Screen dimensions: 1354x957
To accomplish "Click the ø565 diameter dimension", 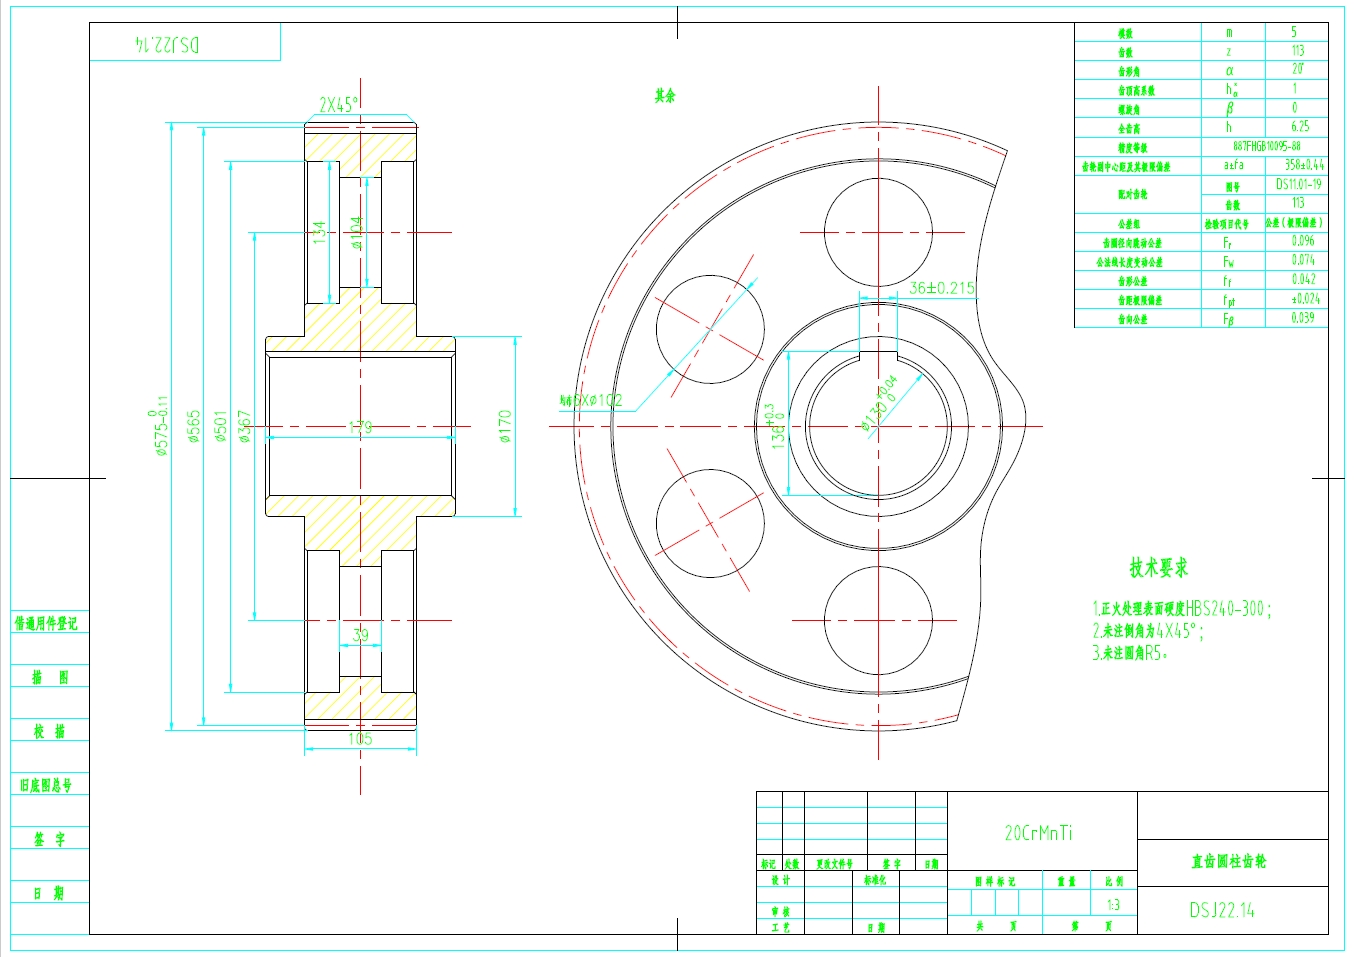I will click(194, 426).
